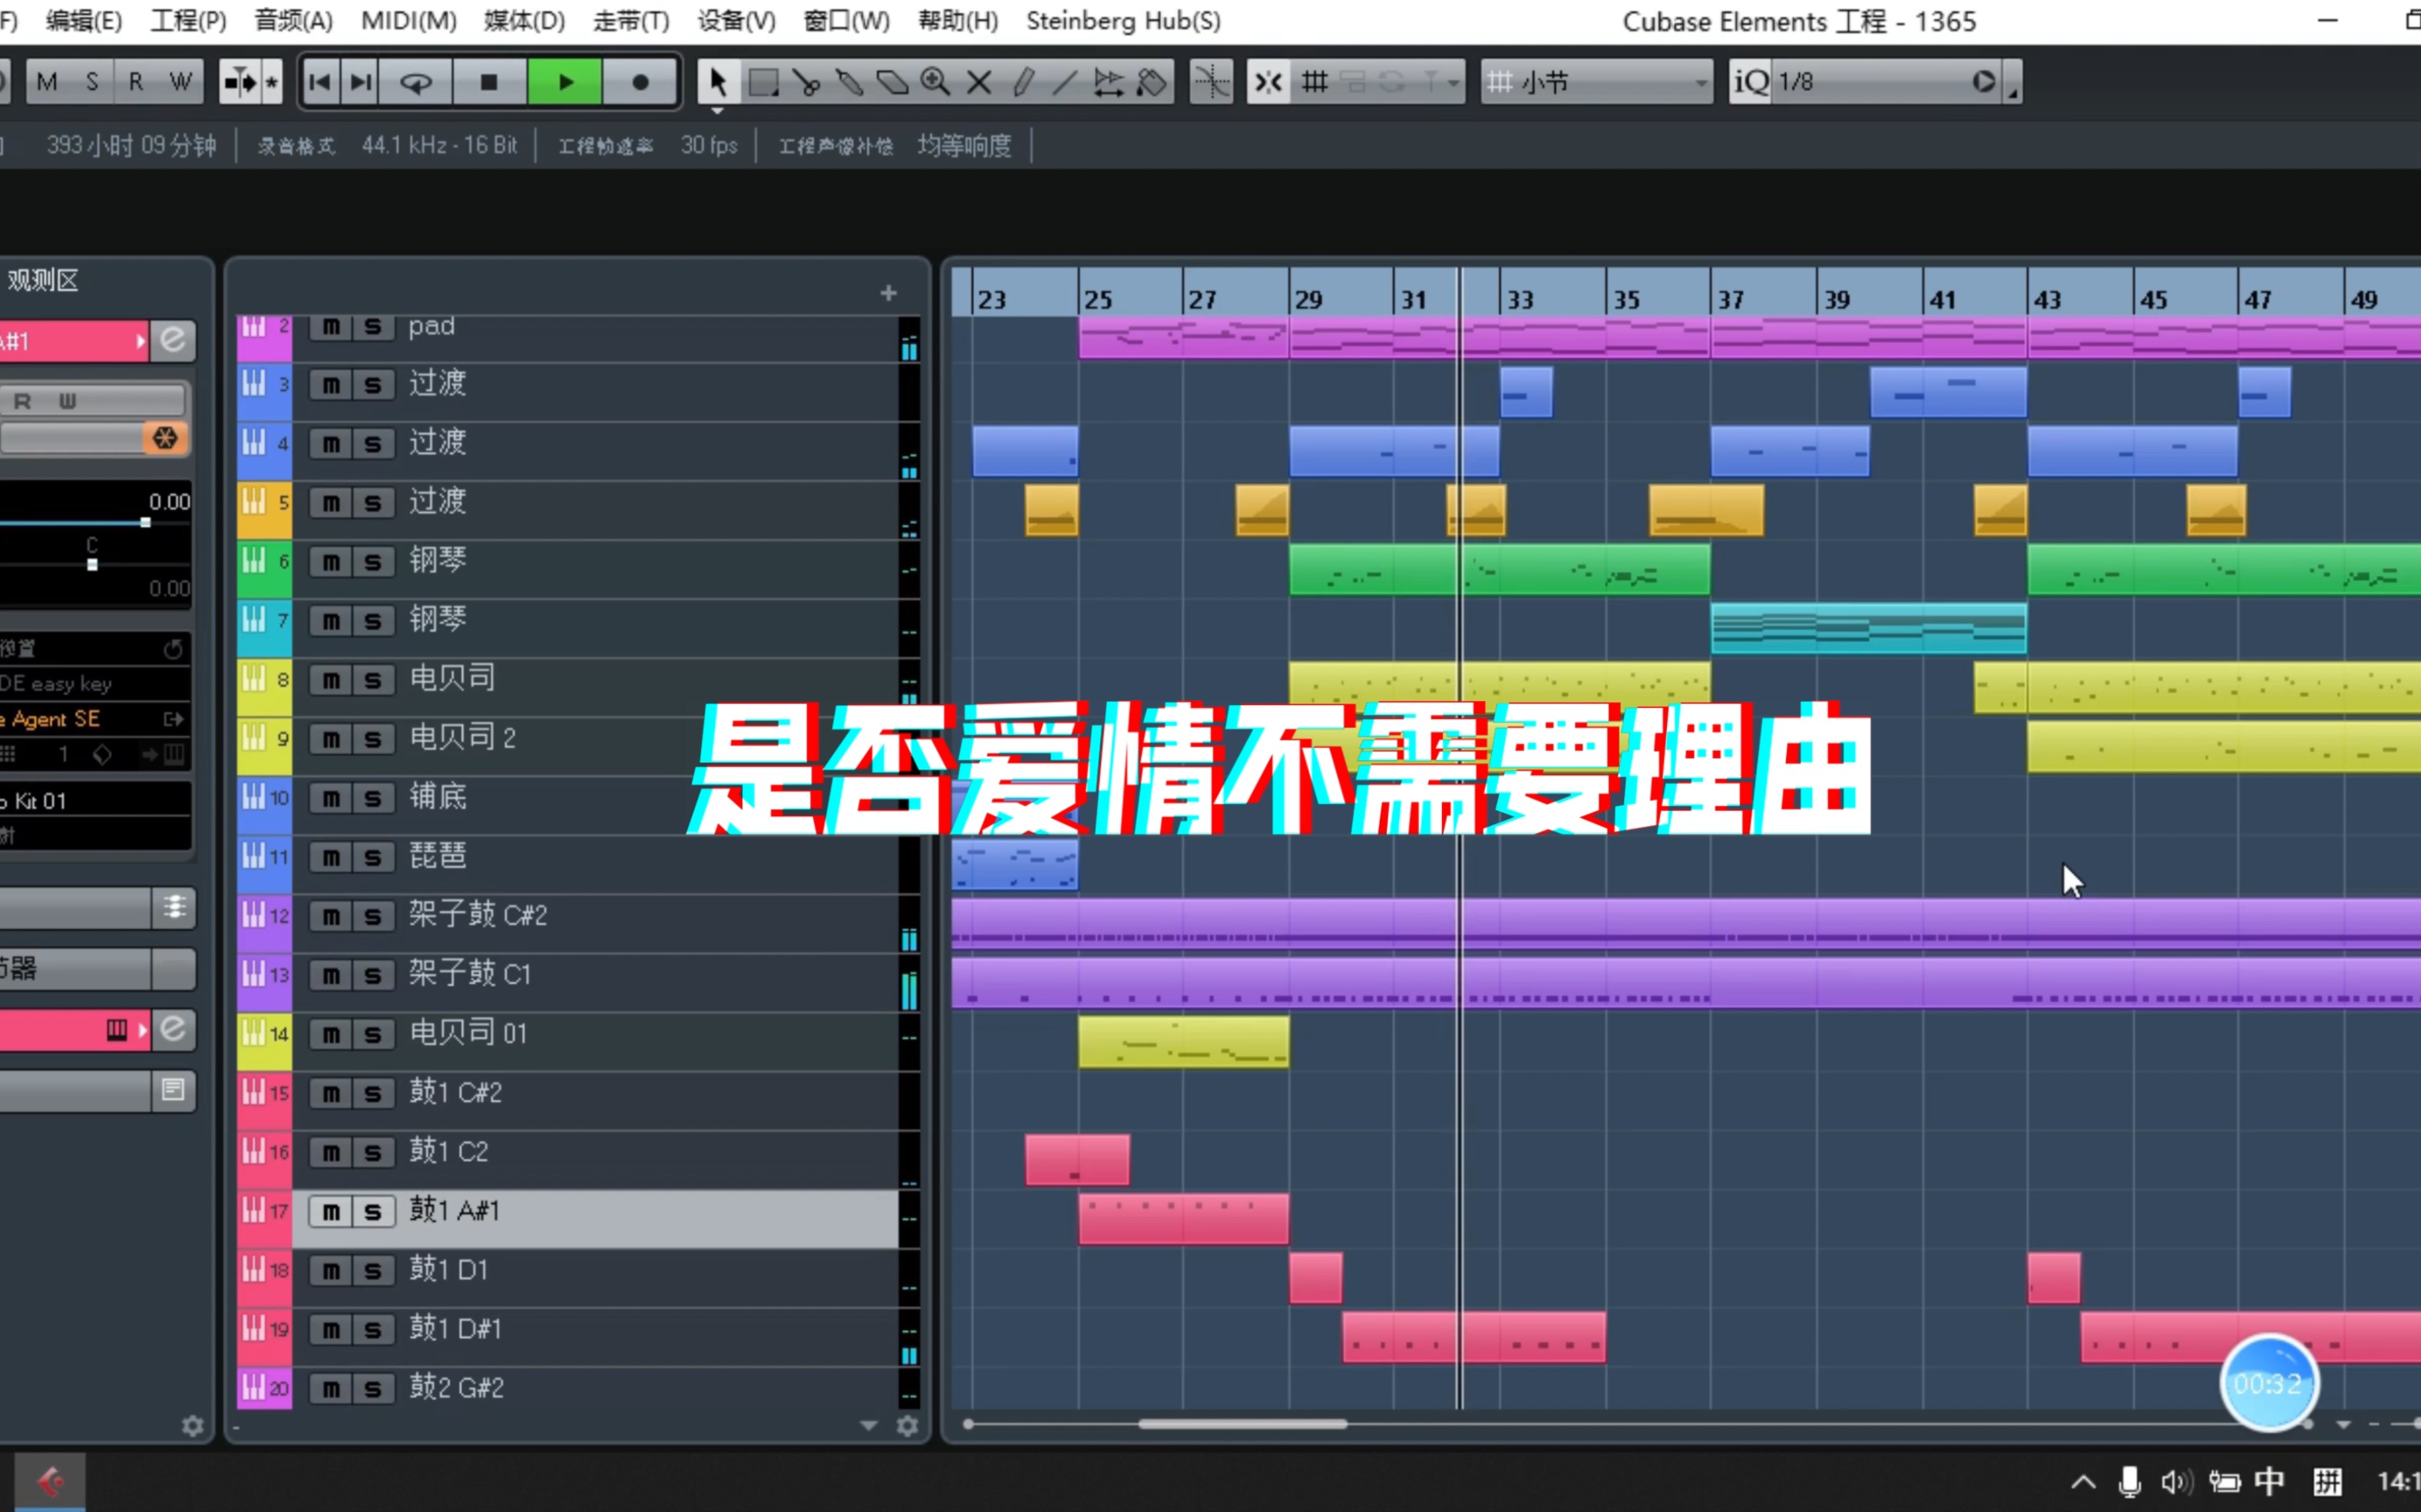Image resolution: width=2421 pixels, height=1512 pixels.
Task: Open 音频(A) menu
Action: click(x=293, y=21)
